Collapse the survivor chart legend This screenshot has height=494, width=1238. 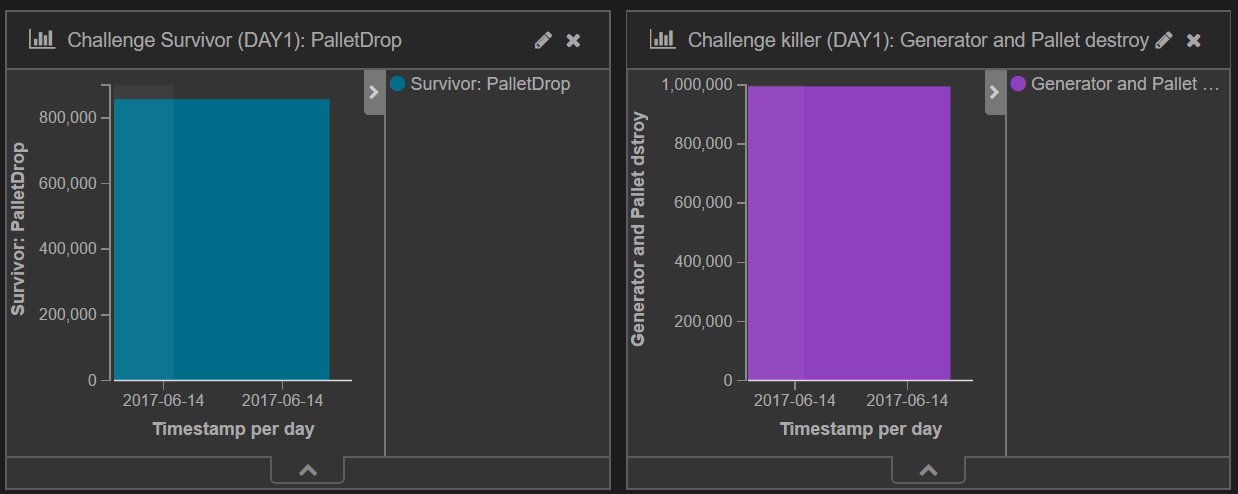tap(374, 92)
